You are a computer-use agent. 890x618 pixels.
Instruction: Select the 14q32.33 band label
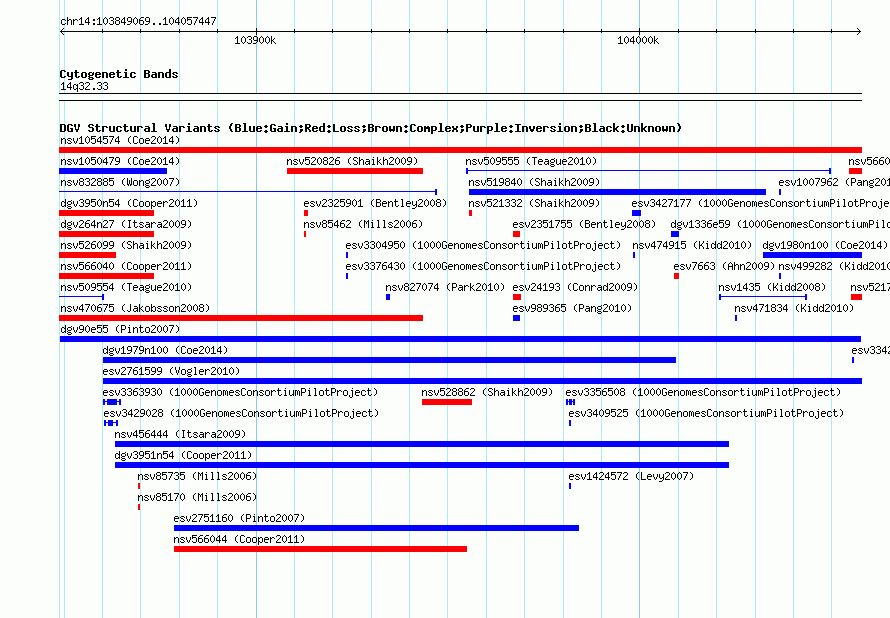click(84, 86)
